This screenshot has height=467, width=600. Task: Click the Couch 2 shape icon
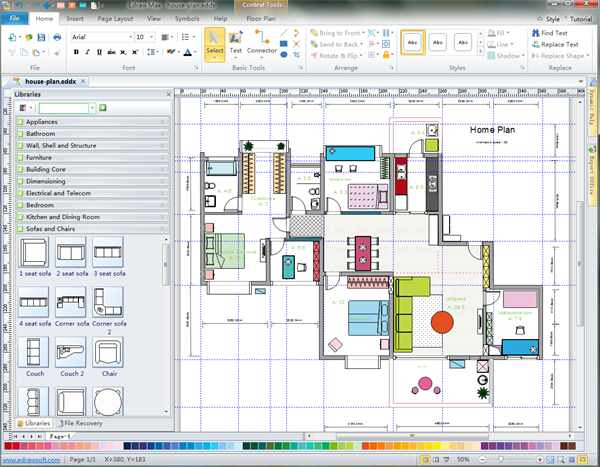click(70, 352)
